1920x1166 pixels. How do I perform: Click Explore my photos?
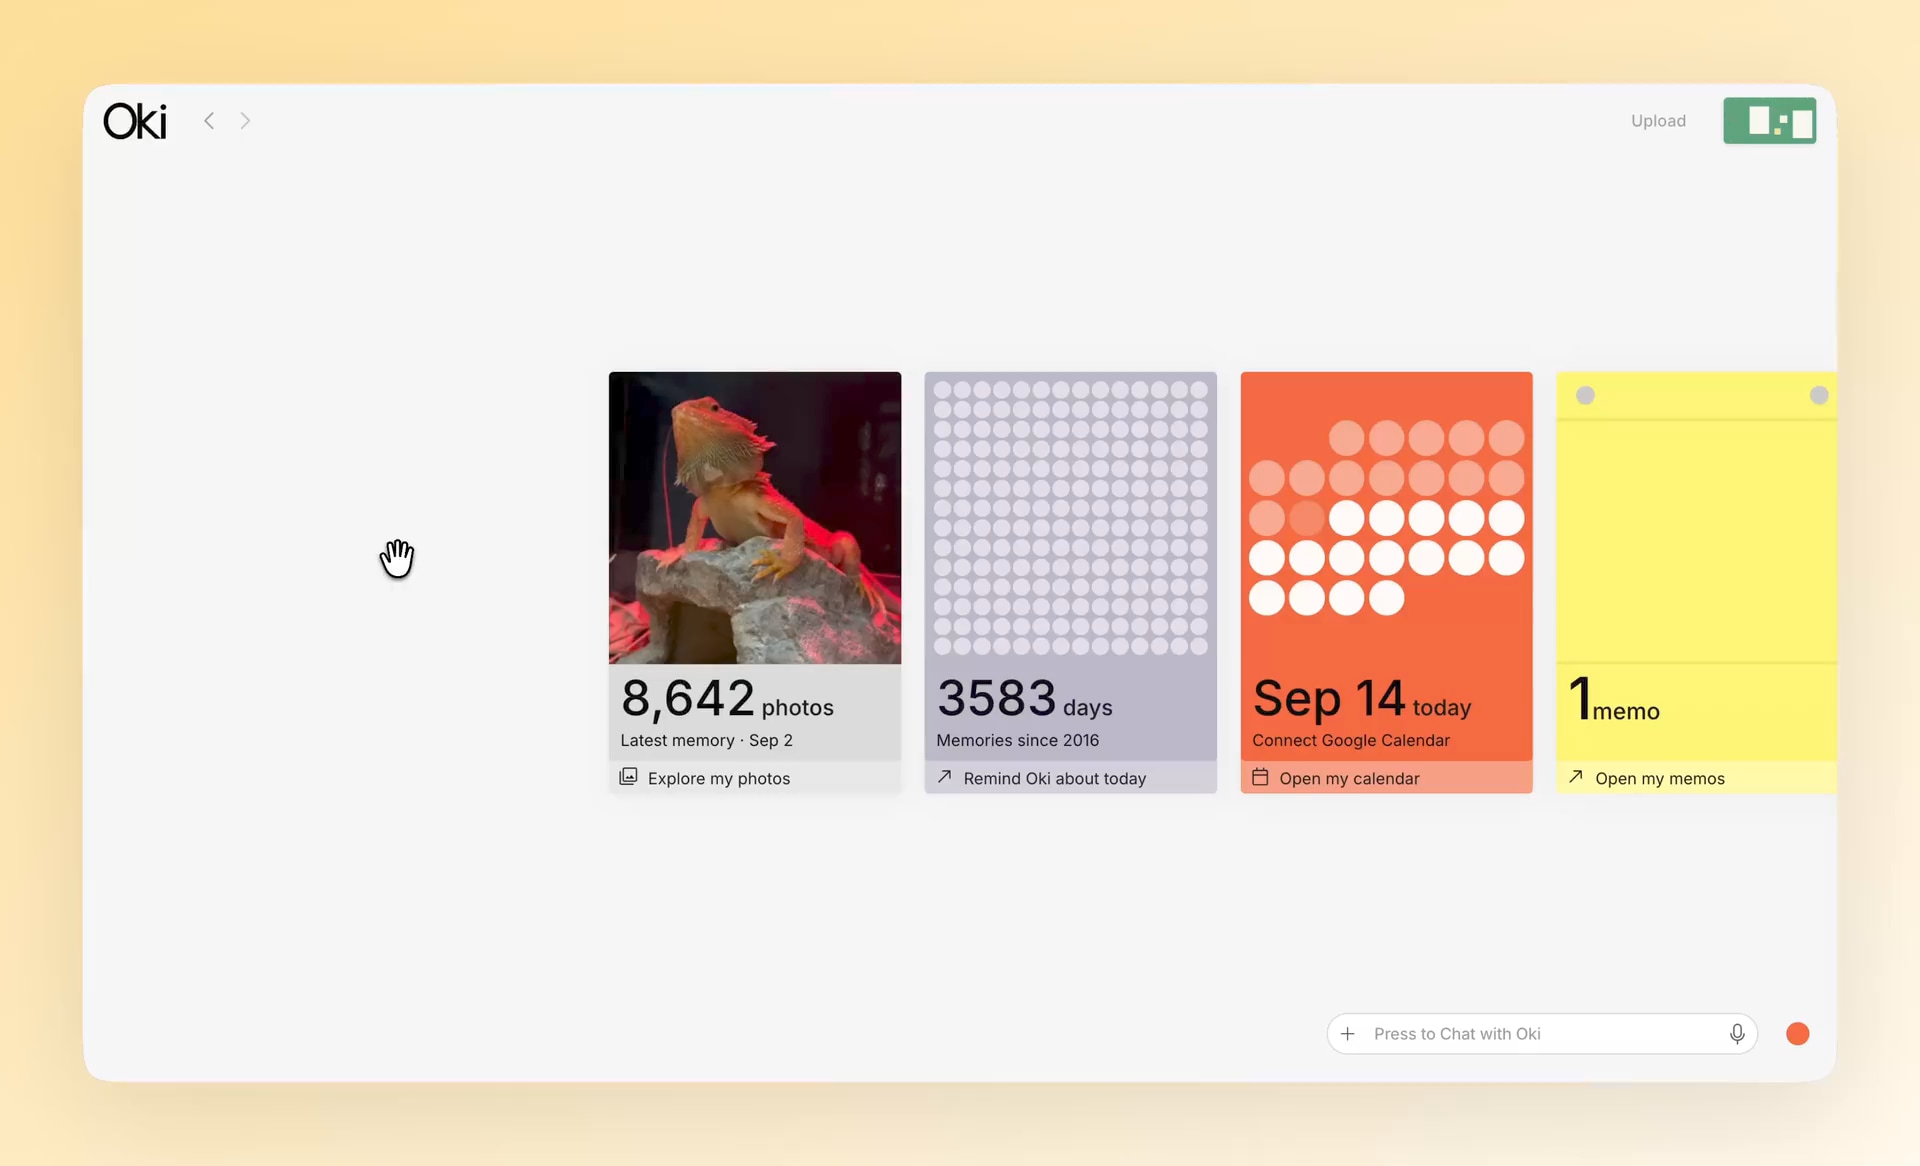(x=718, y=778)
